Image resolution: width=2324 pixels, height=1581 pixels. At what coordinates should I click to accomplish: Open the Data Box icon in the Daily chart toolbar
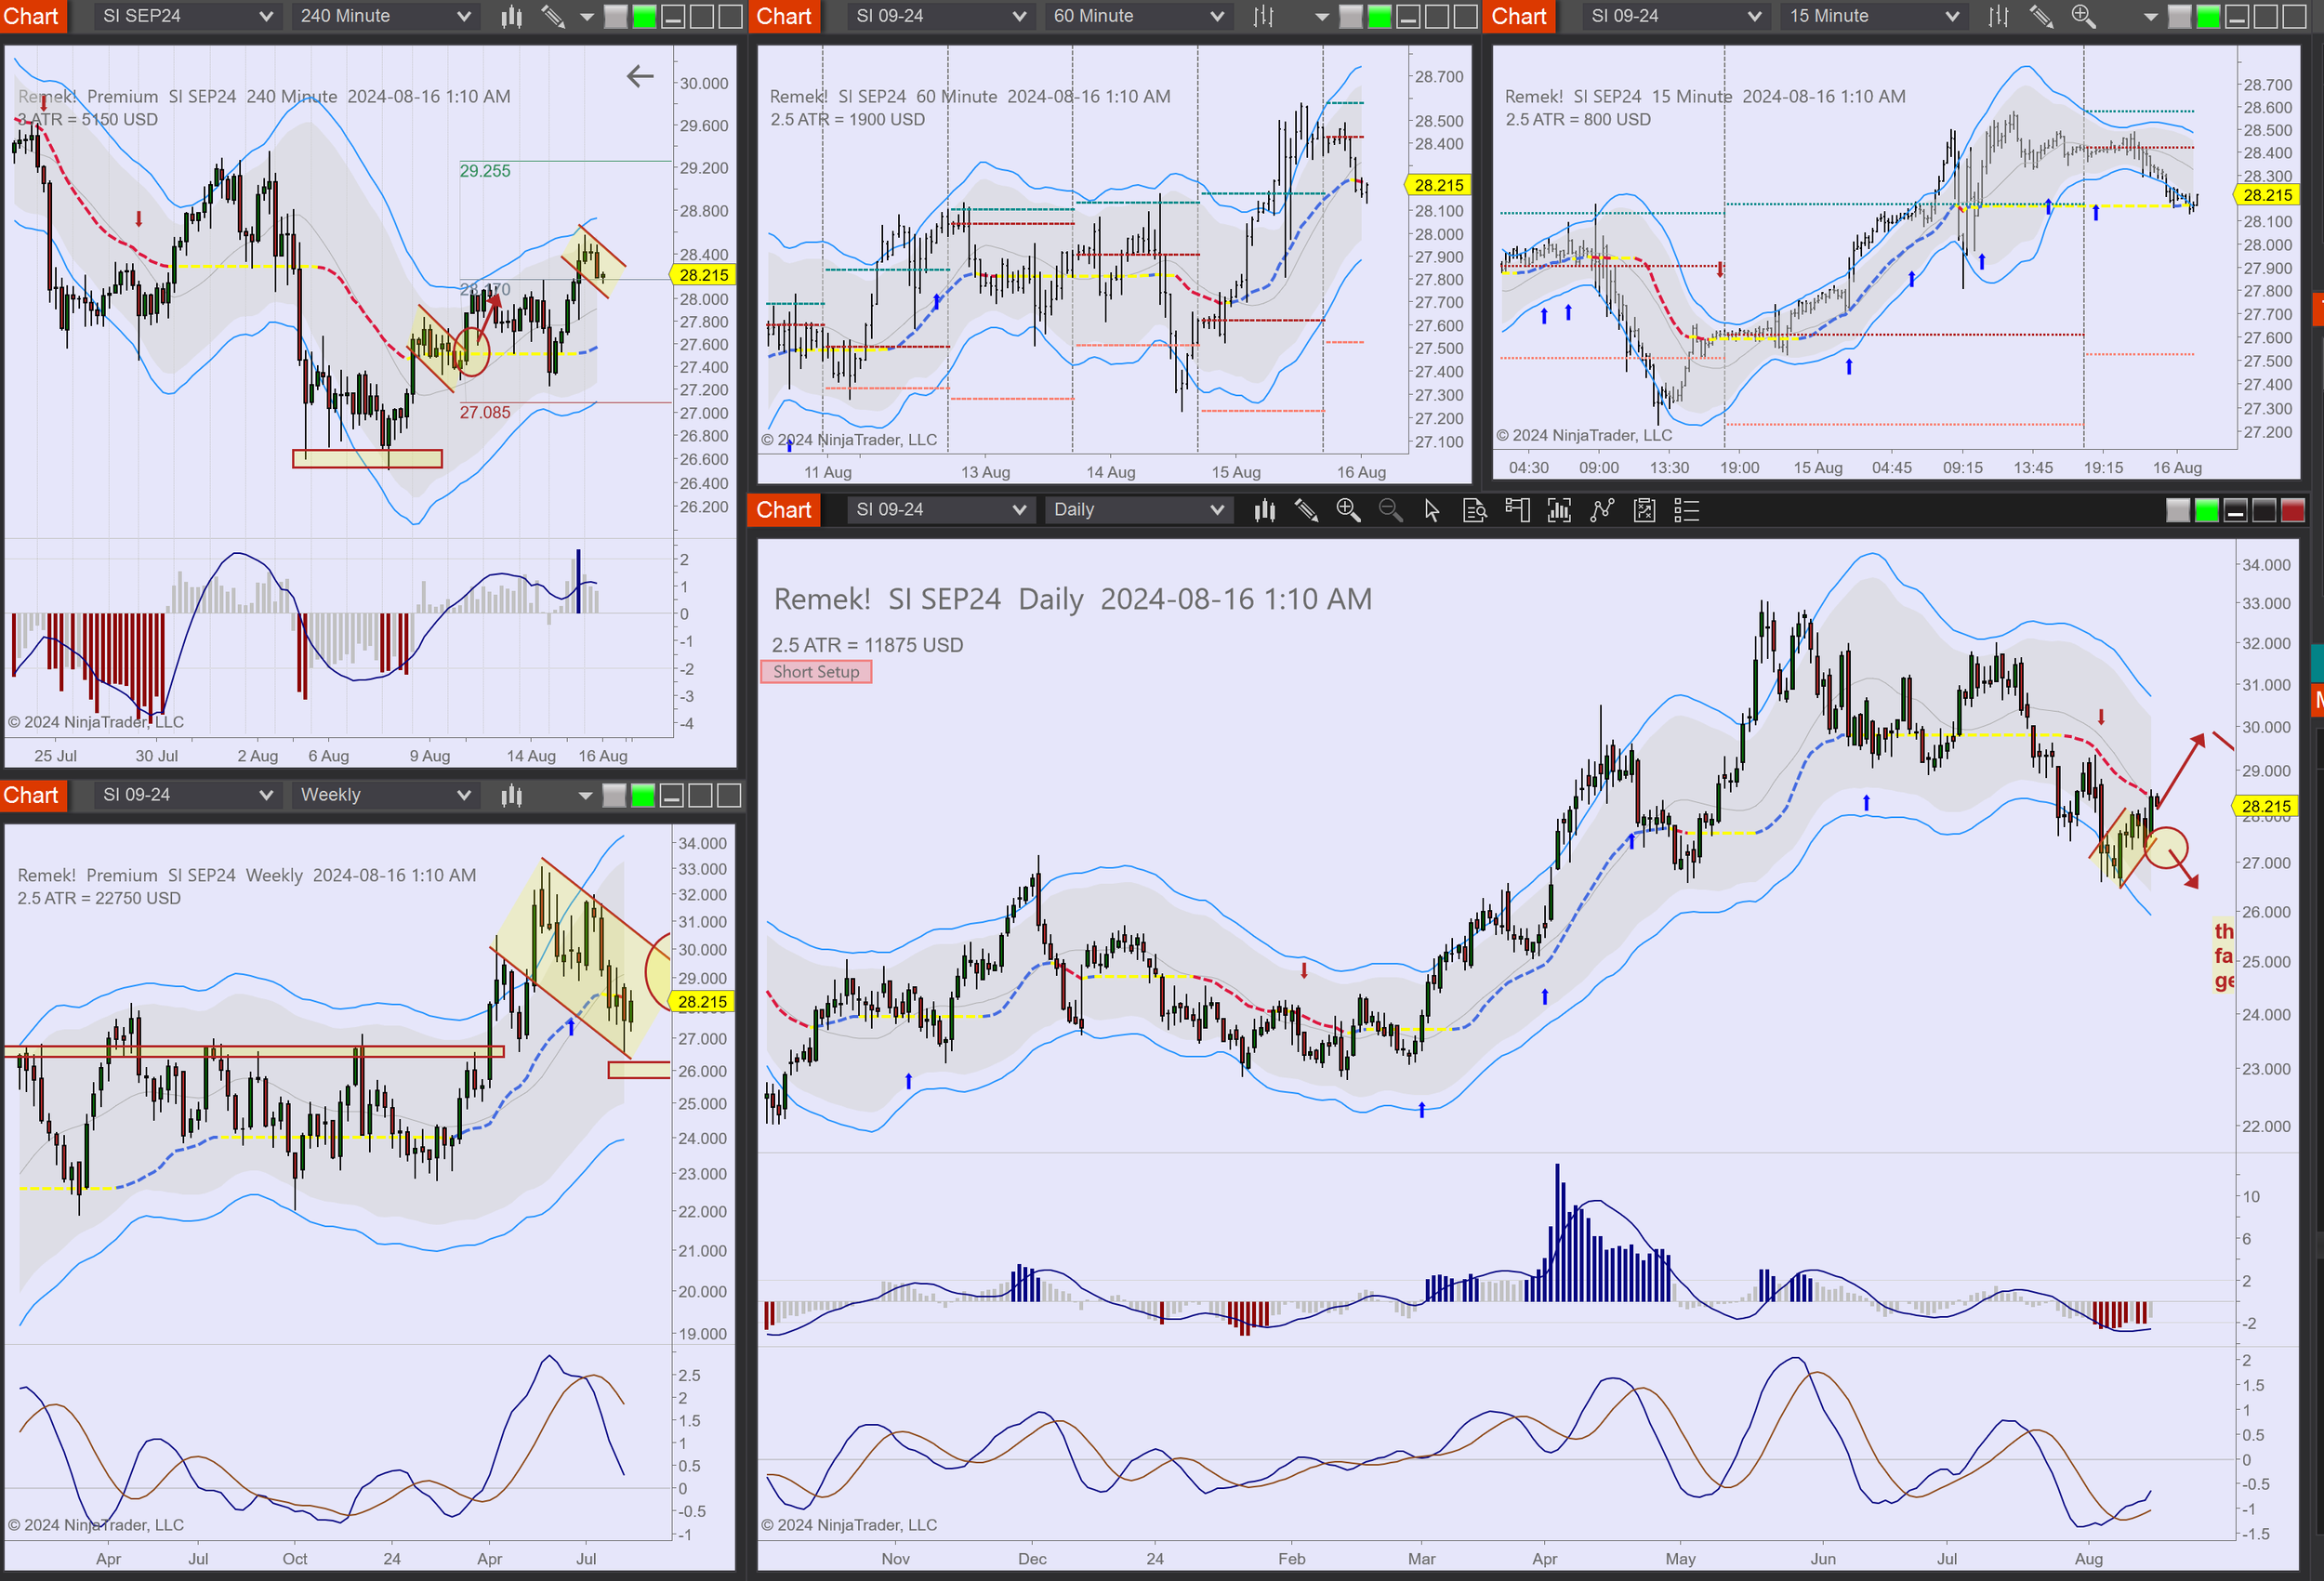tap(1474, 510)
